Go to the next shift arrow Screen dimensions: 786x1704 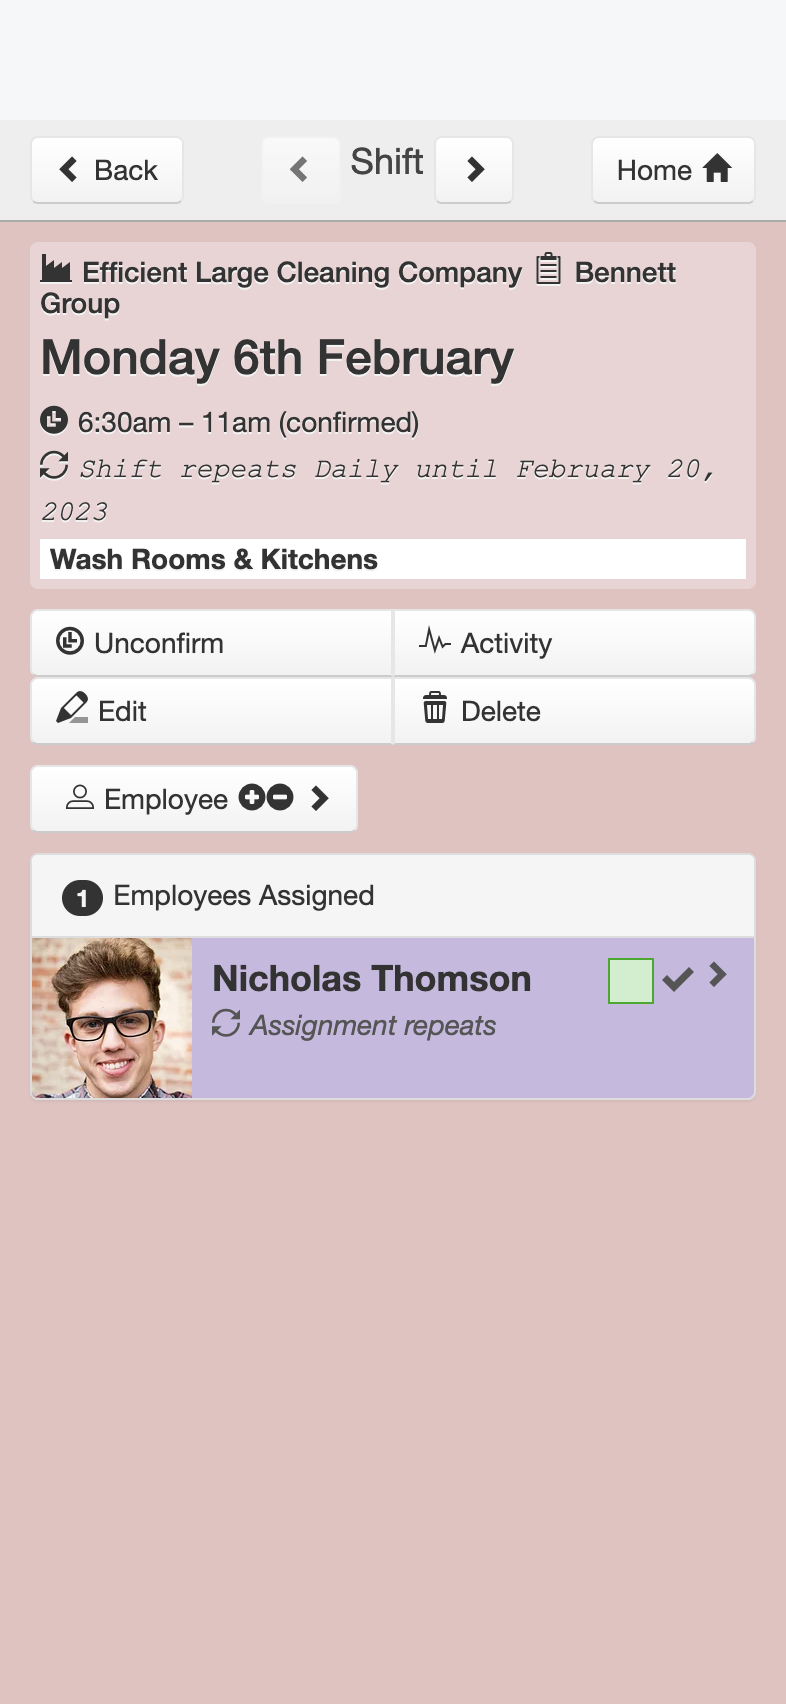coord(474,170)
